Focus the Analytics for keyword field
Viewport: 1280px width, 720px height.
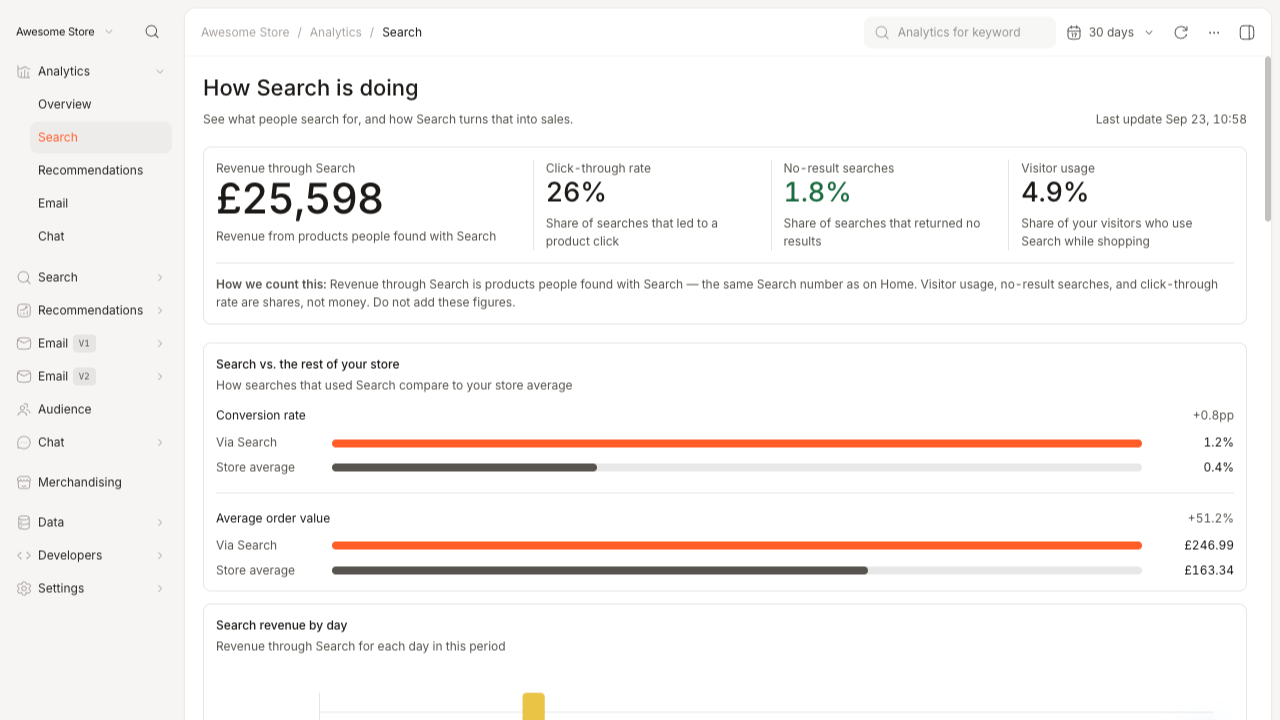click(x=960, y=32)
